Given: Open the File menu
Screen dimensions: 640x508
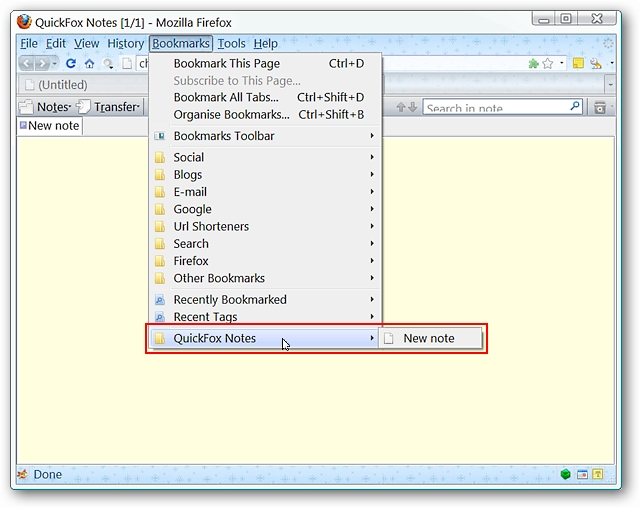Looking at the screenshot, I should (x=29, y=44).
